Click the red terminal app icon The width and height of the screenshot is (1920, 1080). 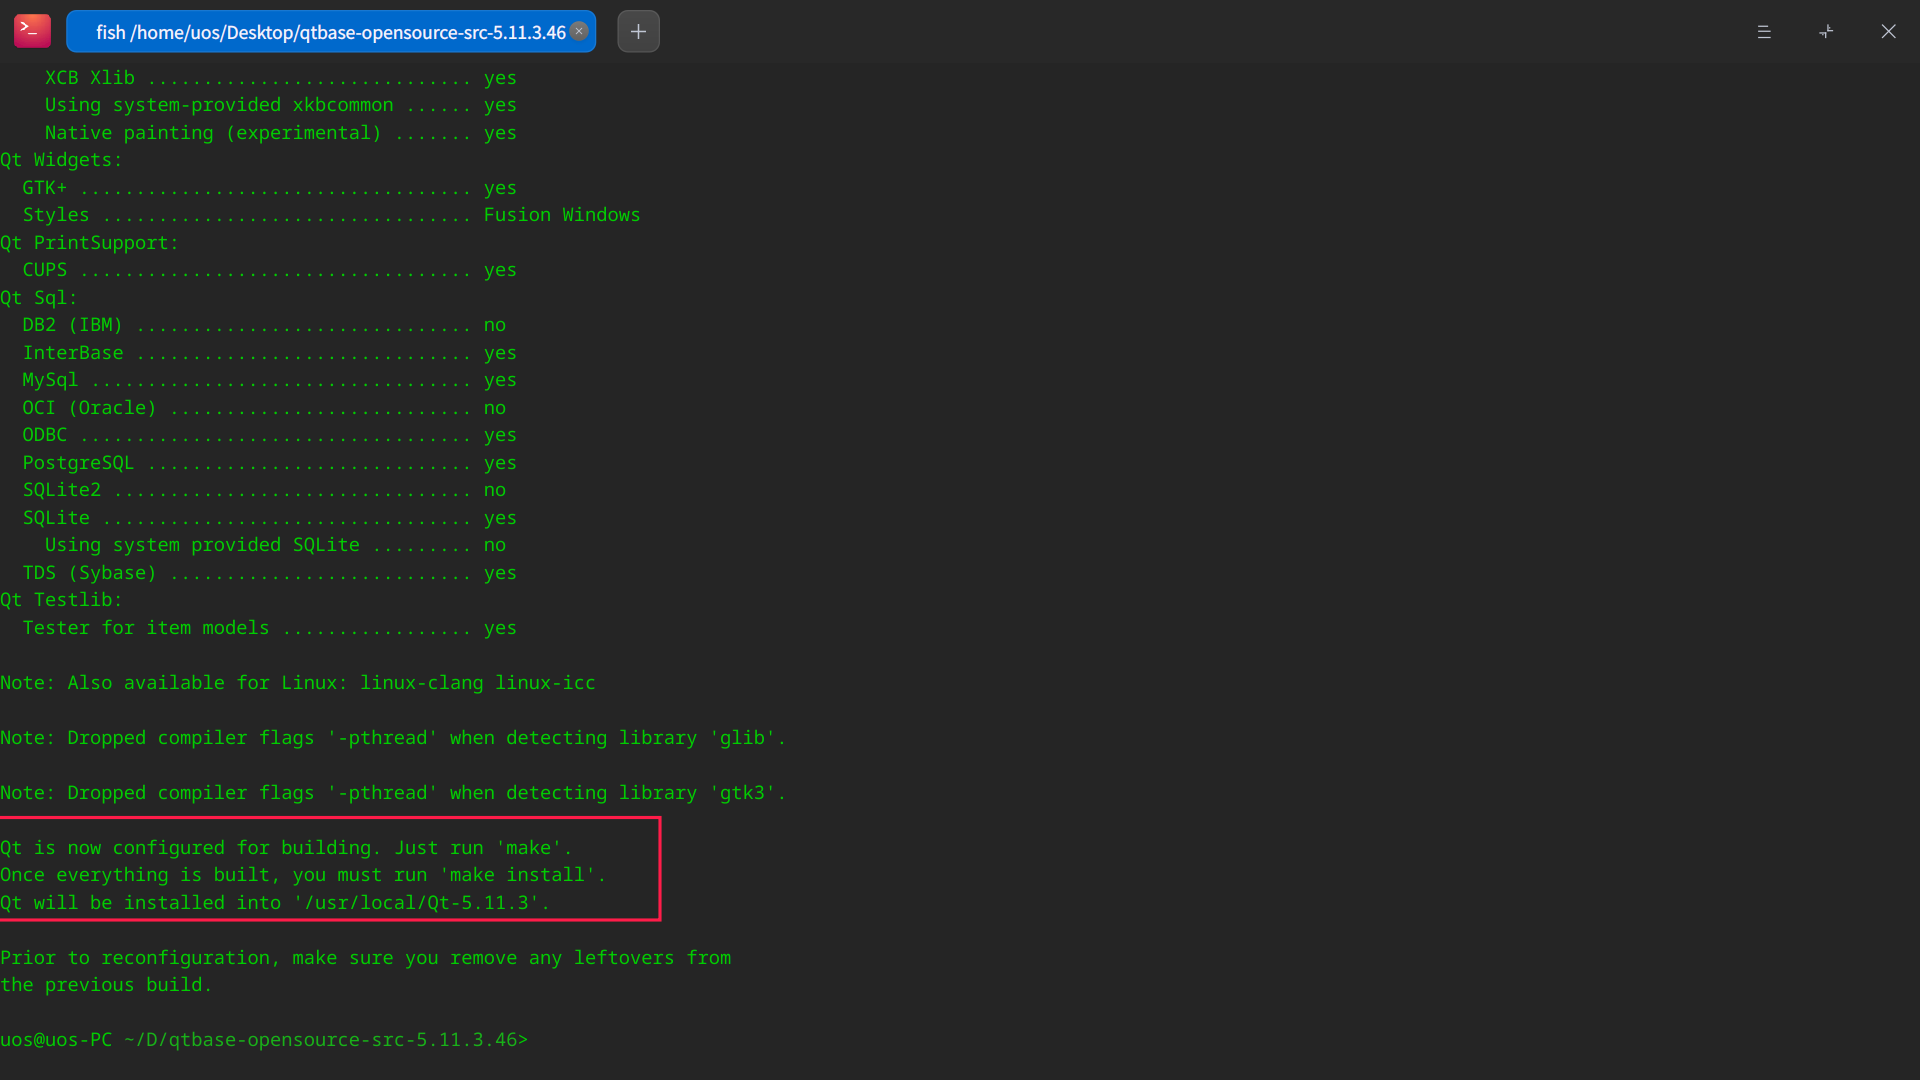(32, 31)
